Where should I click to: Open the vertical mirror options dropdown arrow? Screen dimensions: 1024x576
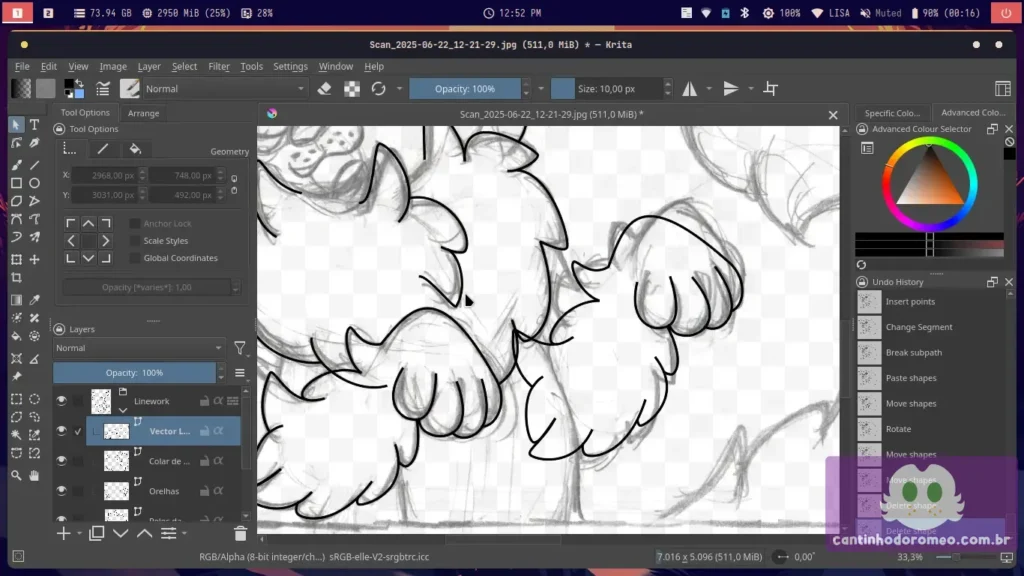(750, 89)
